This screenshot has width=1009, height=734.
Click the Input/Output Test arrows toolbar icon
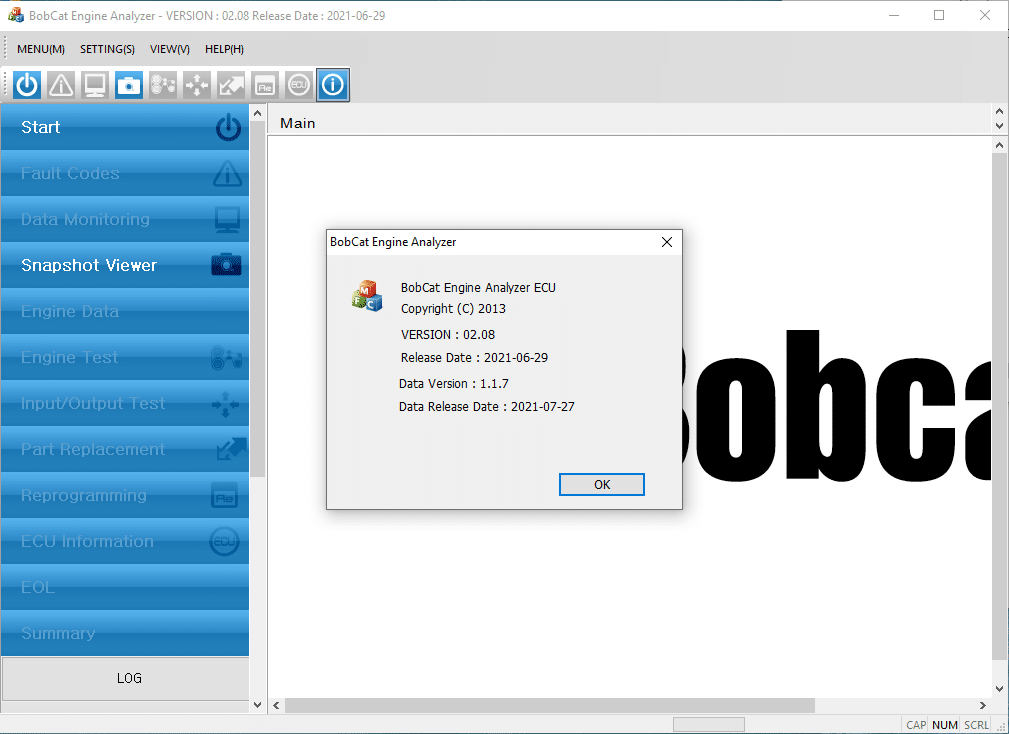click(x=197, y=86)
